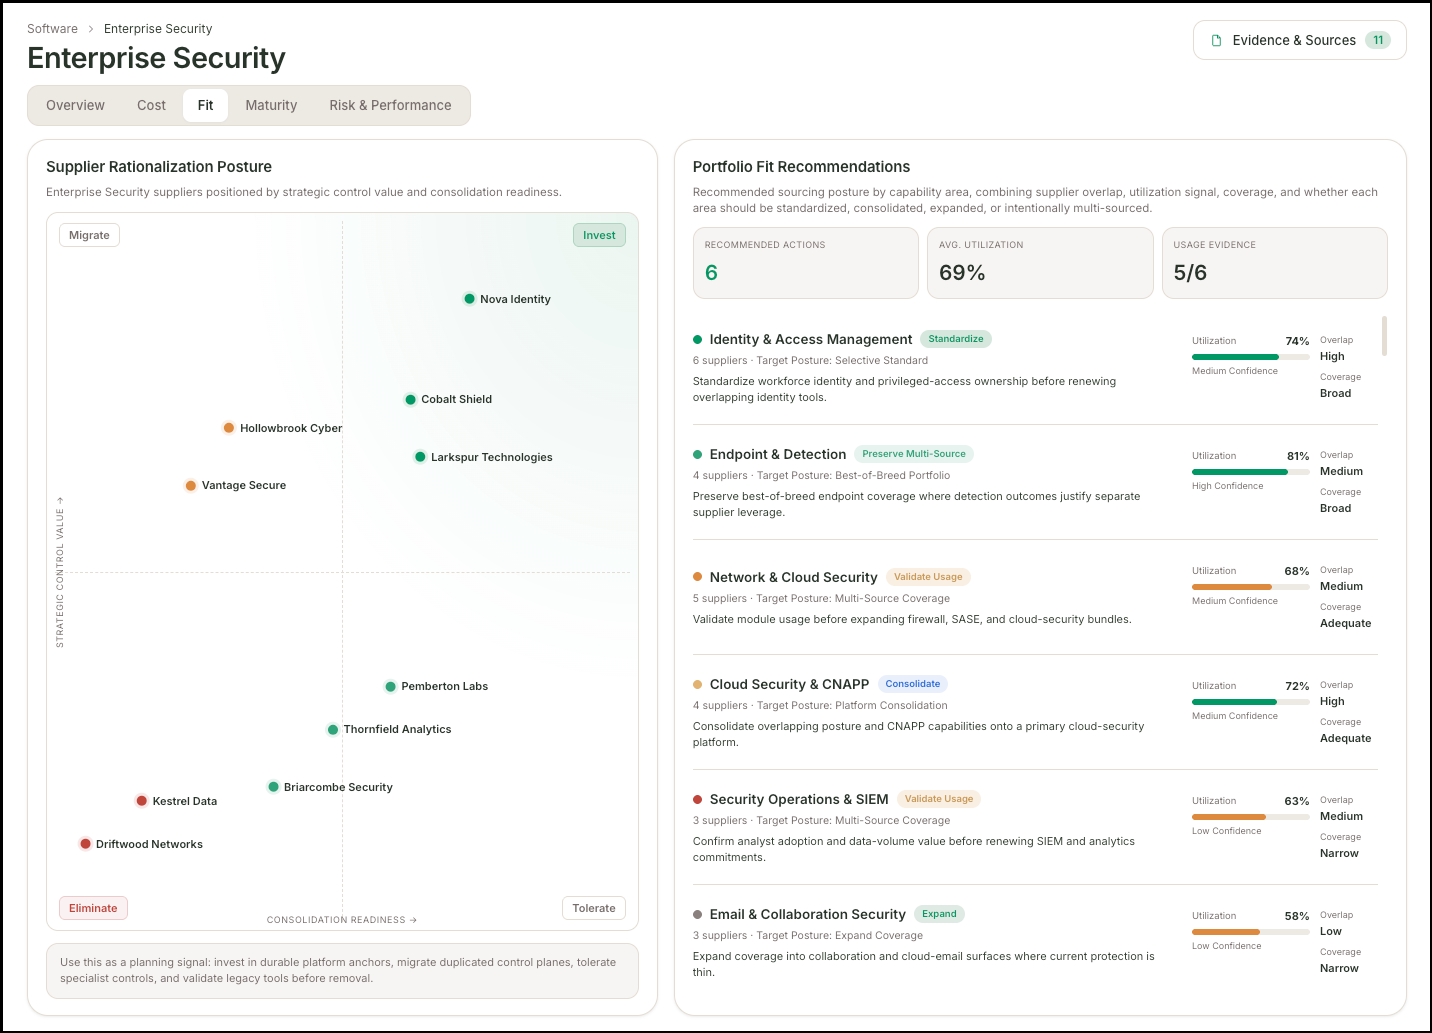The height and width of the screenshot is (1033, 1432).
Task: Click the Expand tag
Action: coord(939,914)
